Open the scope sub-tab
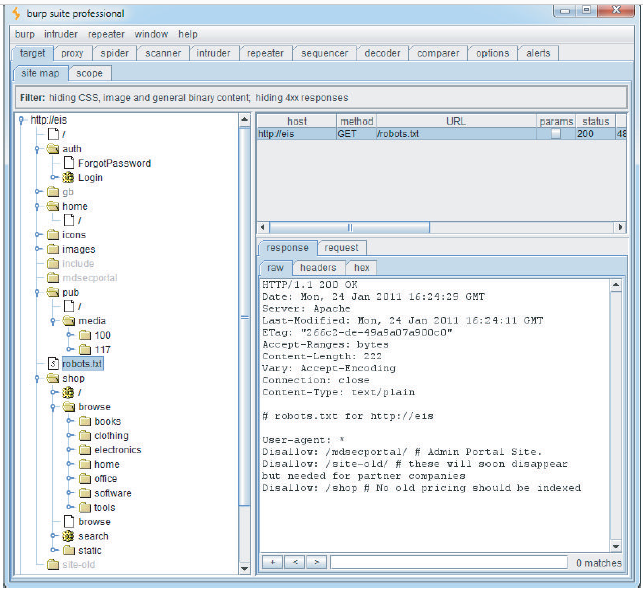Screen dimensions: 643x592 click(89, 73)
